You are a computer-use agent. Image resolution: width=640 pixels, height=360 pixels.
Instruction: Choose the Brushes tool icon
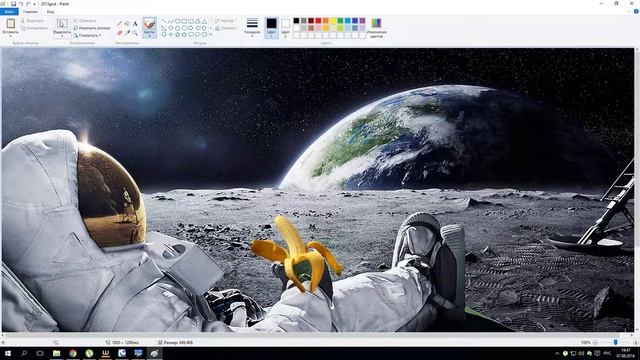tap(149, 24)
